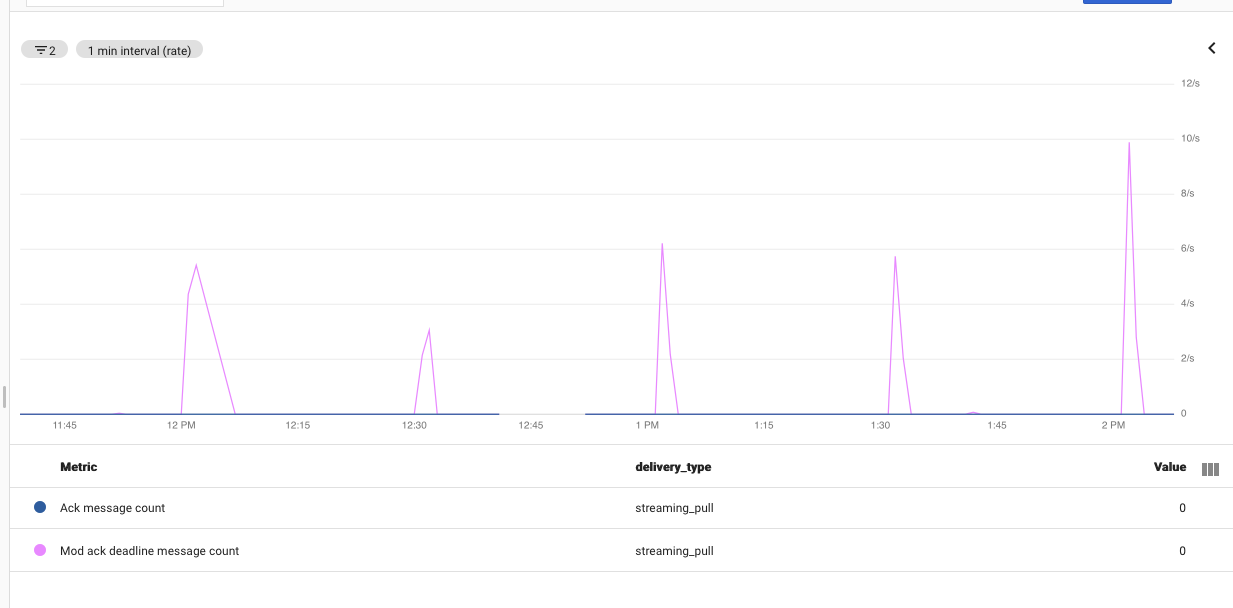Click the Ack message count row label

tap(112, 508)
